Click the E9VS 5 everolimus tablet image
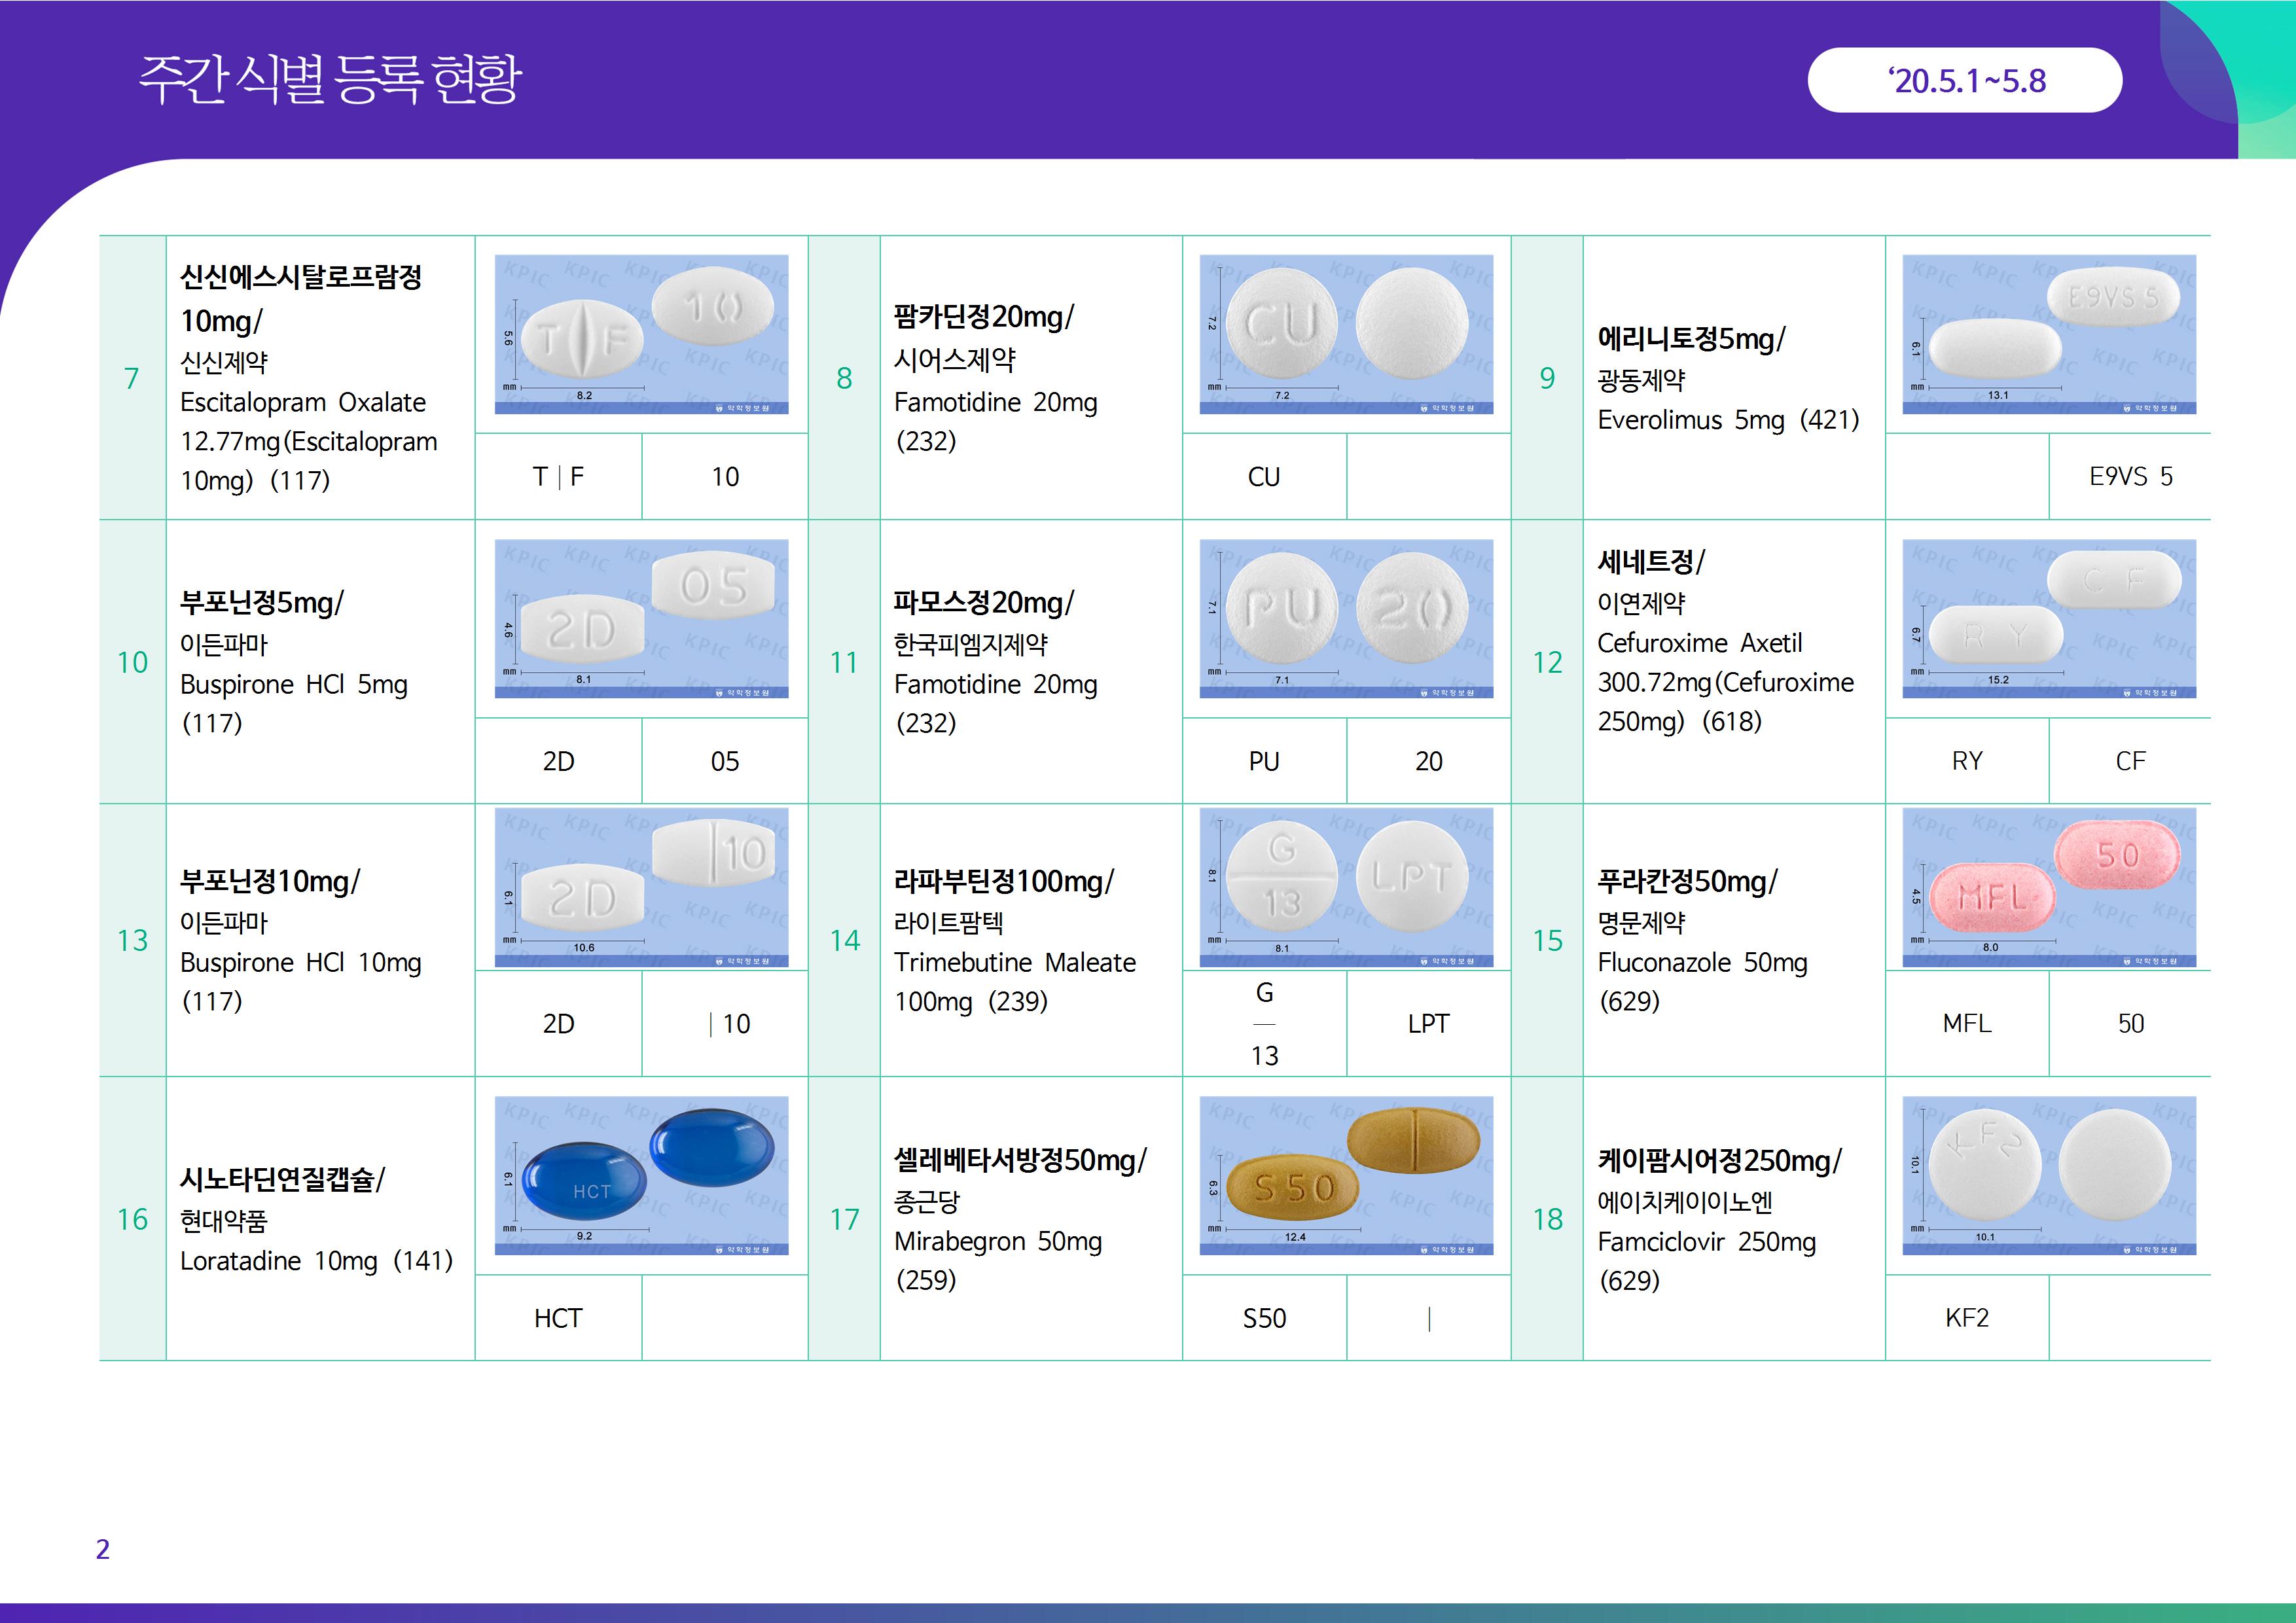2296x1623 pixels. 2048,334
